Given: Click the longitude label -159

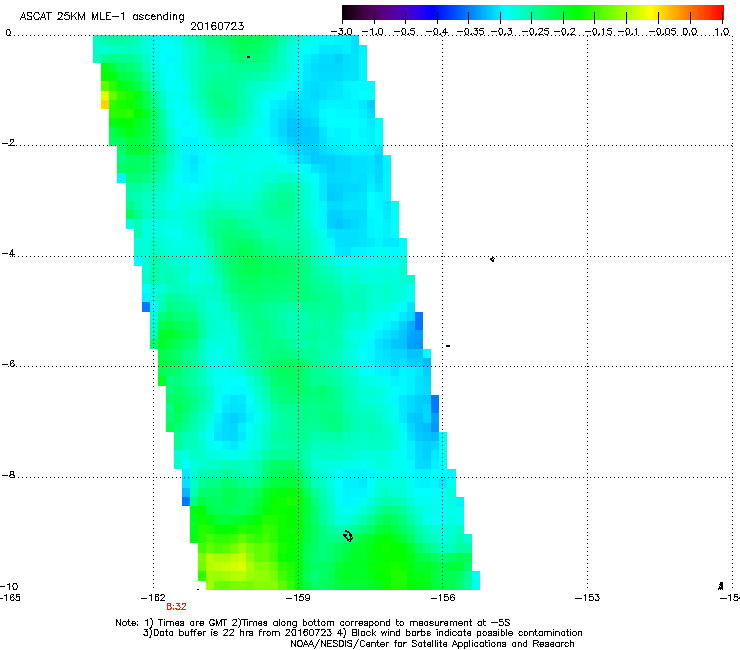Looking at the screenshot, I should [x=298, y=598].
